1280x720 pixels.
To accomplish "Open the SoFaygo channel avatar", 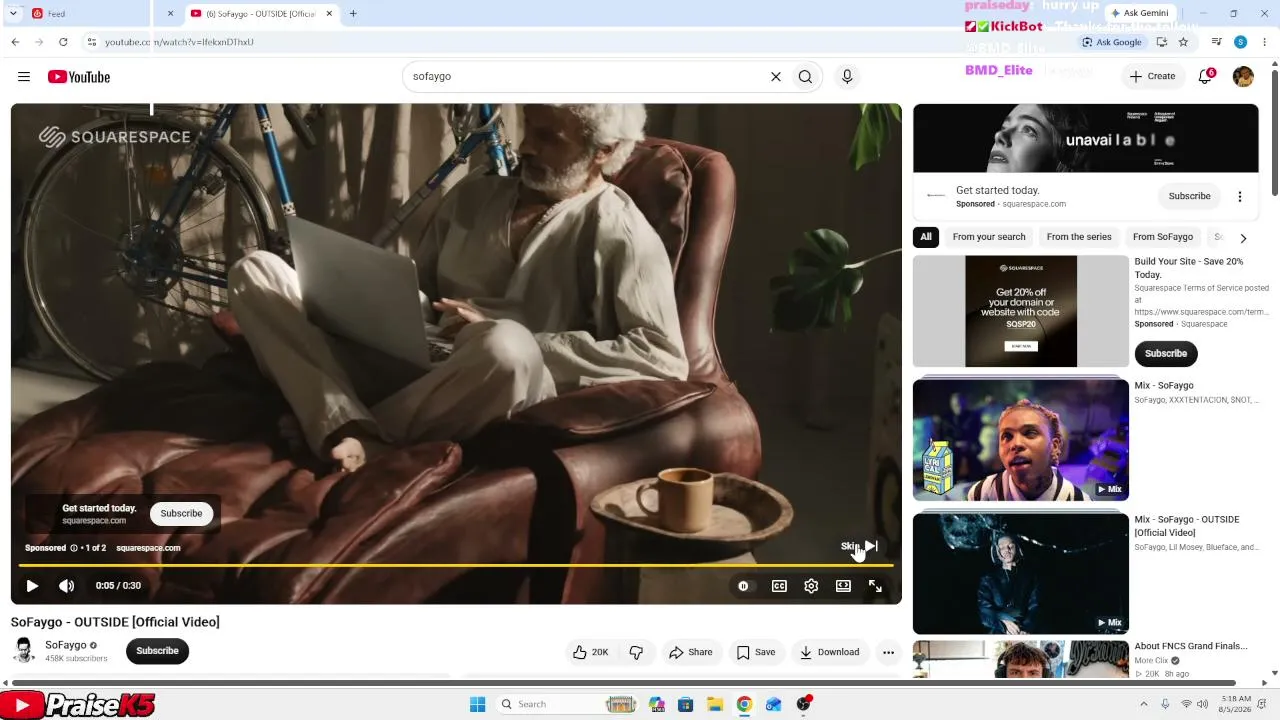I will tap(24, 651).
